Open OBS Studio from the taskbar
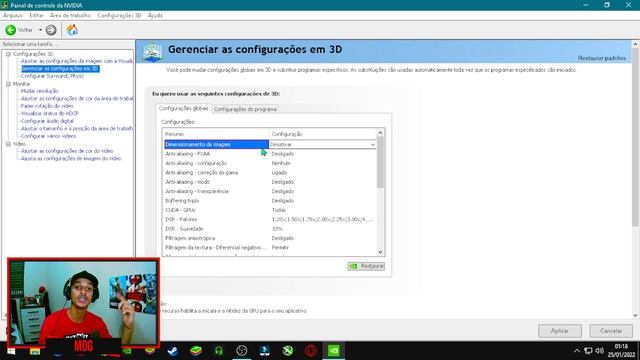This screenshot has width=640, height=360. click(x=242, y=351)
